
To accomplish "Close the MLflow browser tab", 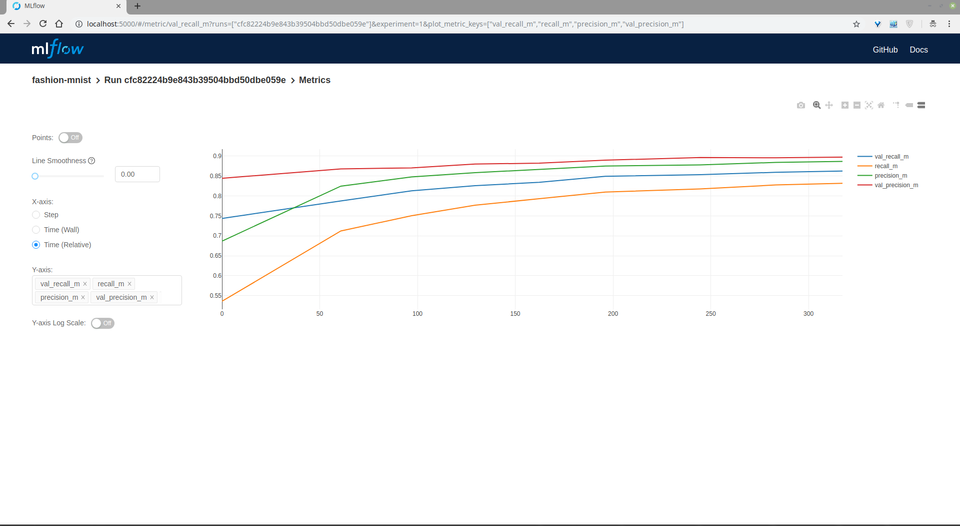I will coord(118,6).
